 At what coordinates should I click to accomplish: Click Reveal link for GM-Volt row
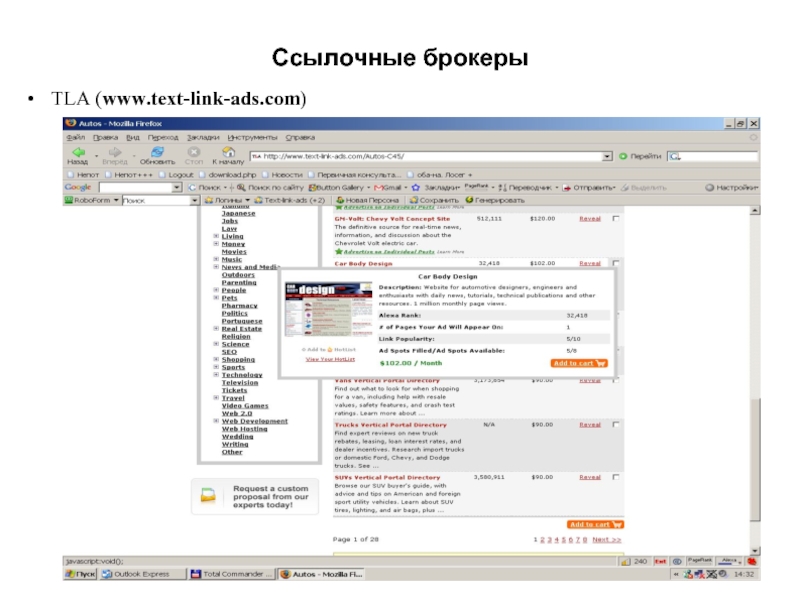point(590,218)
